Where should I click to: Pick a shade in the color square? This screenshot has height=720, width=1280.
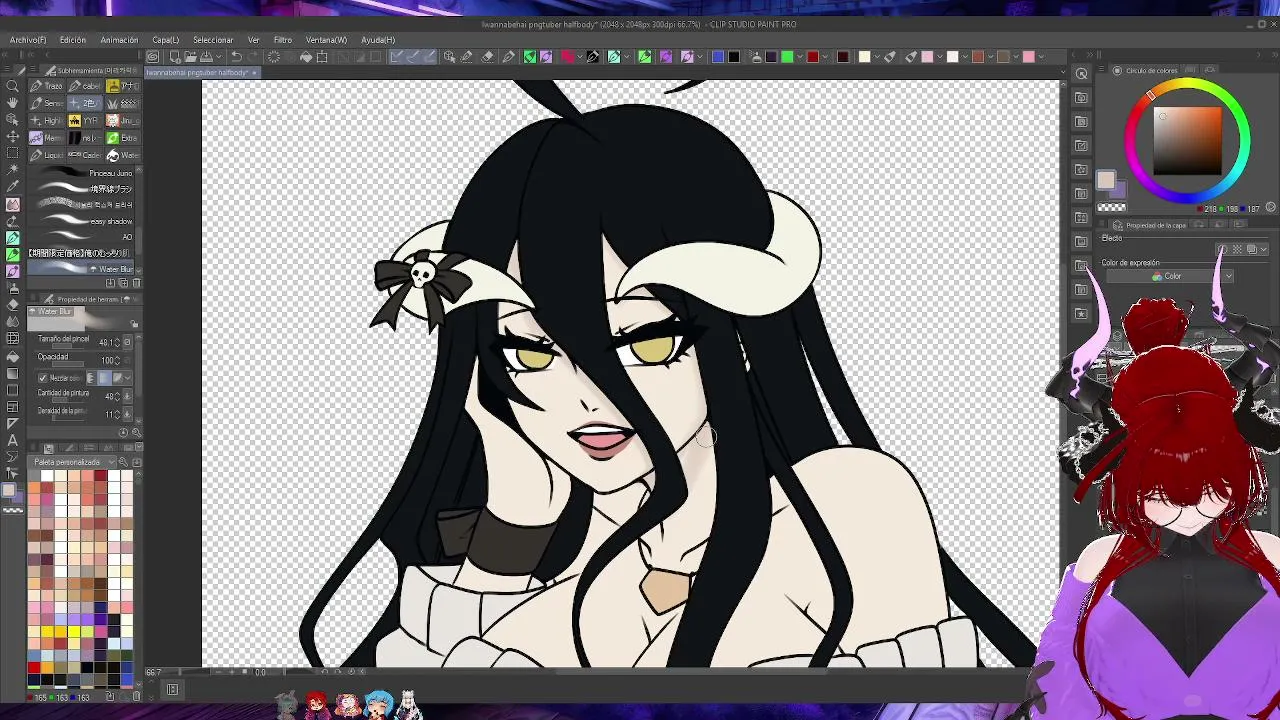click(x=1187, y=140)
